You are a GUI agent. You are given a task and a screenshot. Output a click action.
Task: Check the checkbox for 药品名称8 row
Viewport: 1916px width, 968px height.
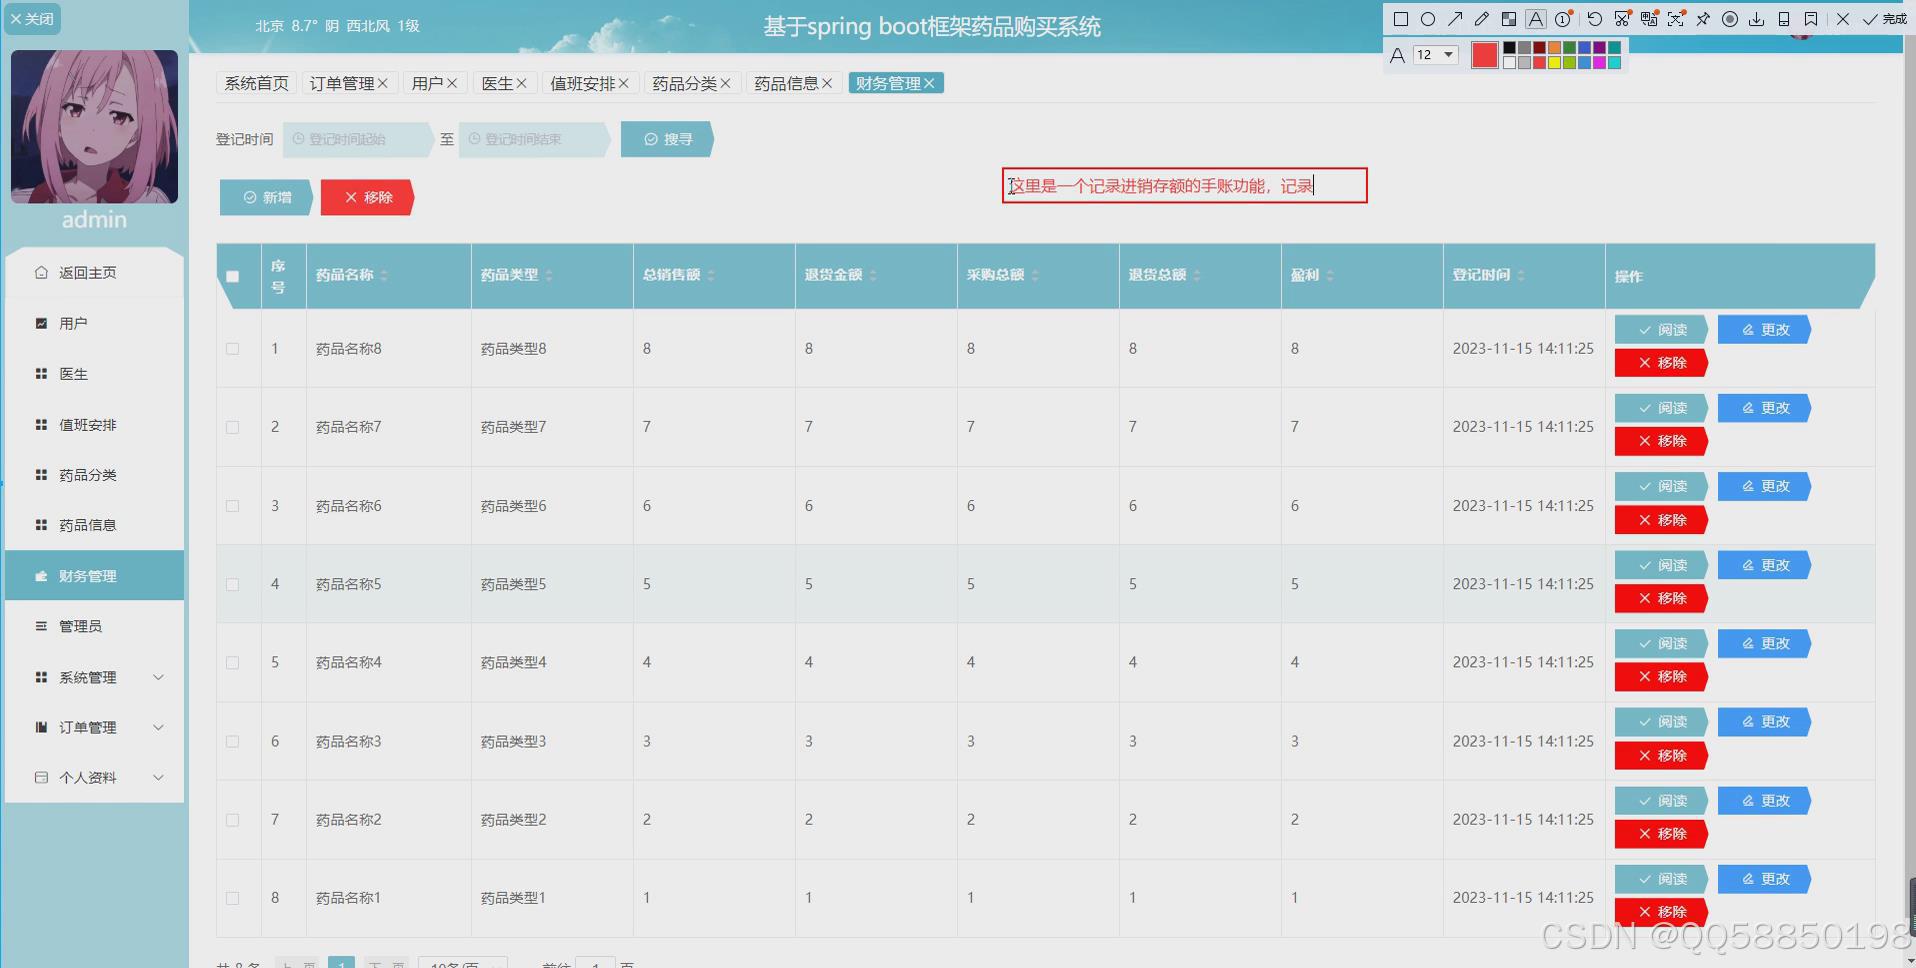pos(233,349)
